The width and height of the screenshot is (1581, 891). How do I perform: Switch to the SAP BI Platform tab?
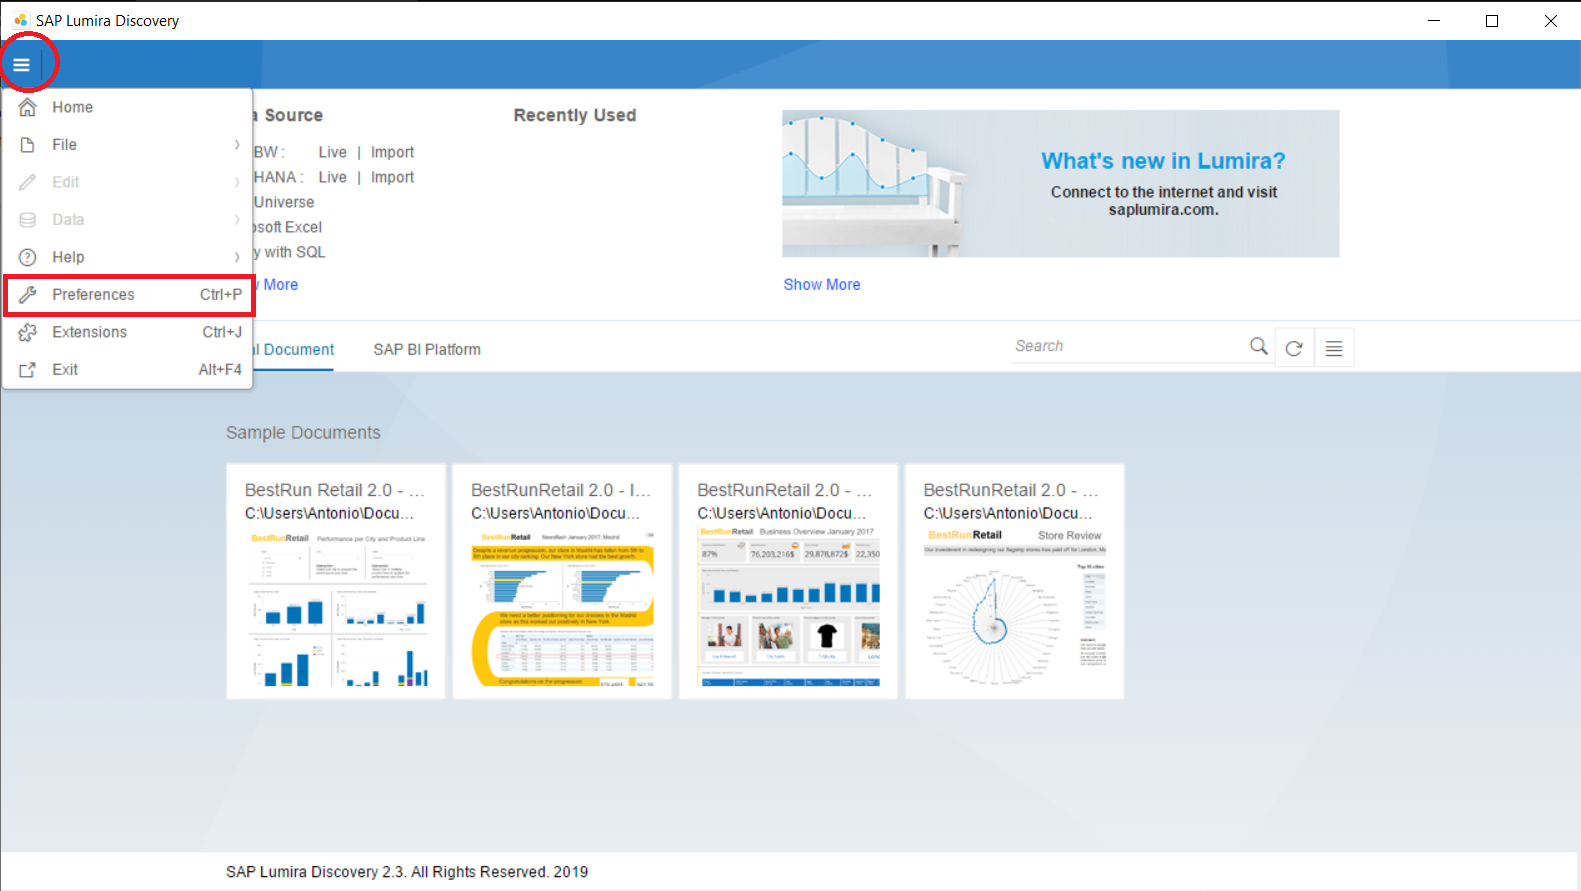tap(427, 349)
